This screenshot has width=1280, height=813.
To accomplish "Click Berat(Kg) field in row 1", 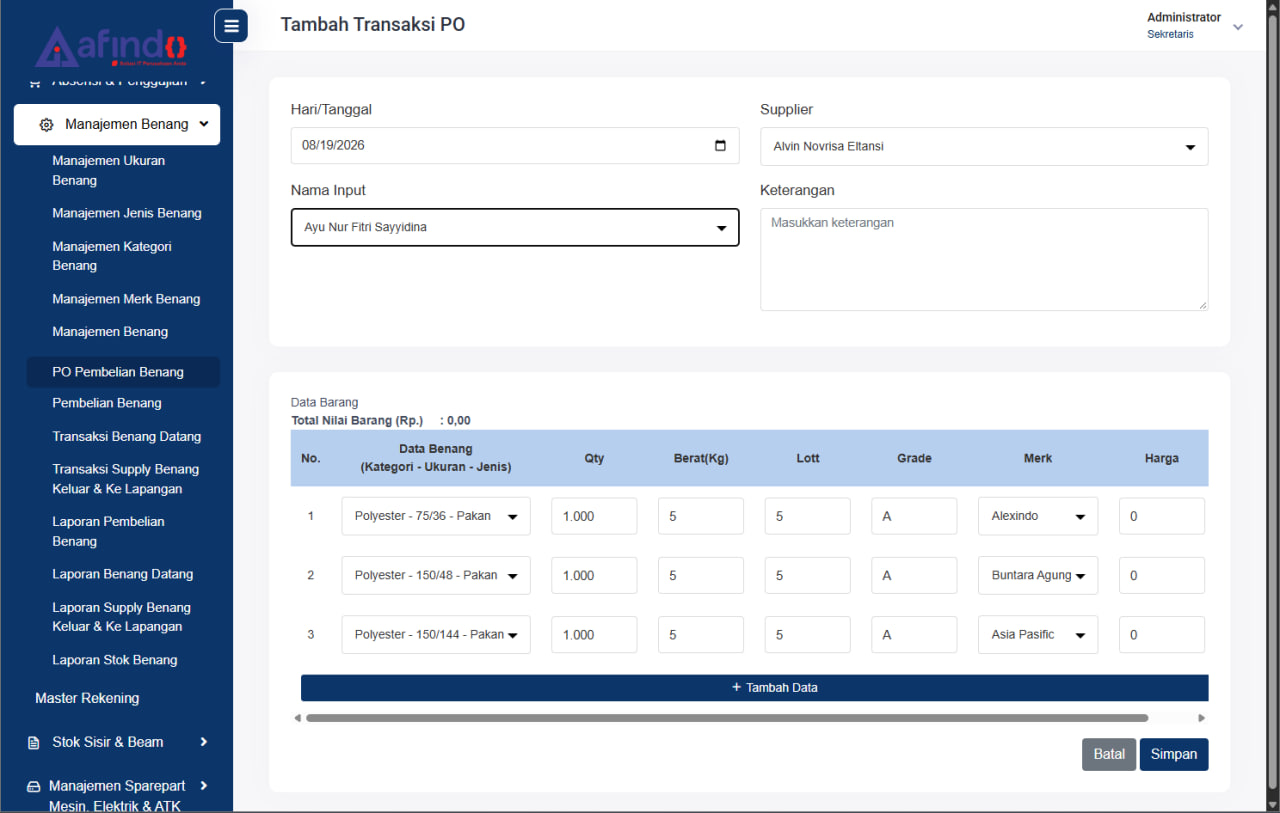I will pos(701,516).
